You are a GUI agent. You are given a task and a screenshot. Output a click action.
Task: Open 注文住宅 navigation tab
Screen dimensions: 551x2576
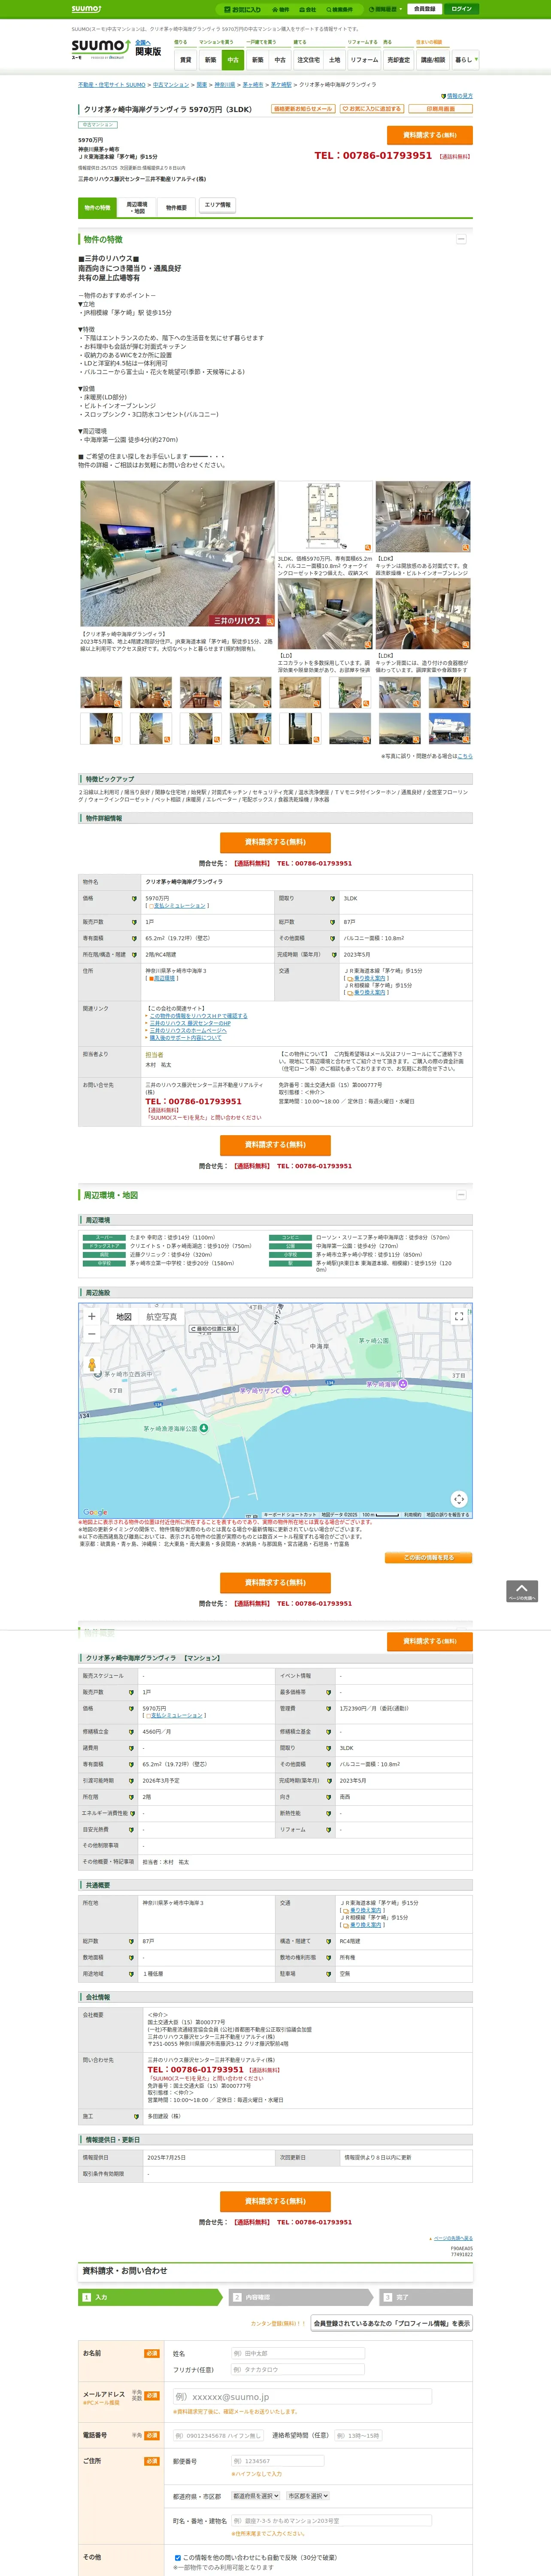[308, 60]
